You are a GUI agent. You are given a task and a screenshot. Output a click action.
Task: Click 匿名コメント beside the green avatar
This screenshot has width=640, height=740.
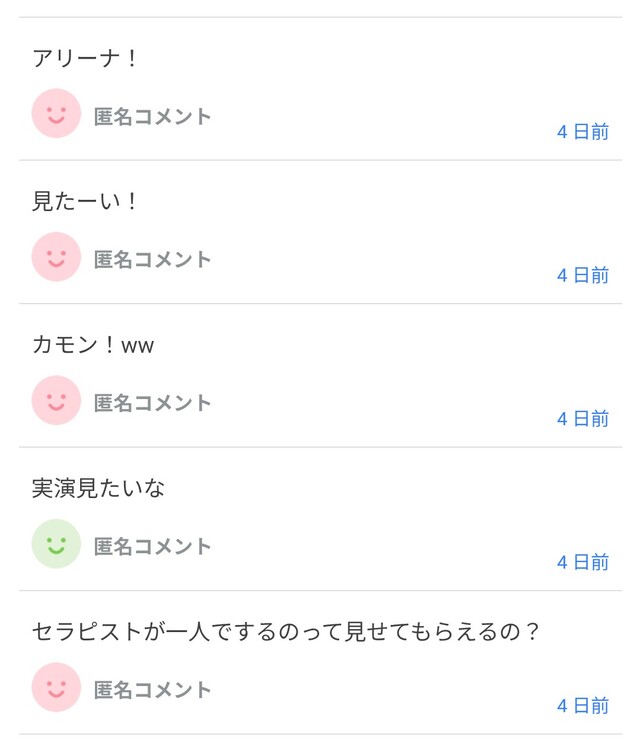(153, 546)
